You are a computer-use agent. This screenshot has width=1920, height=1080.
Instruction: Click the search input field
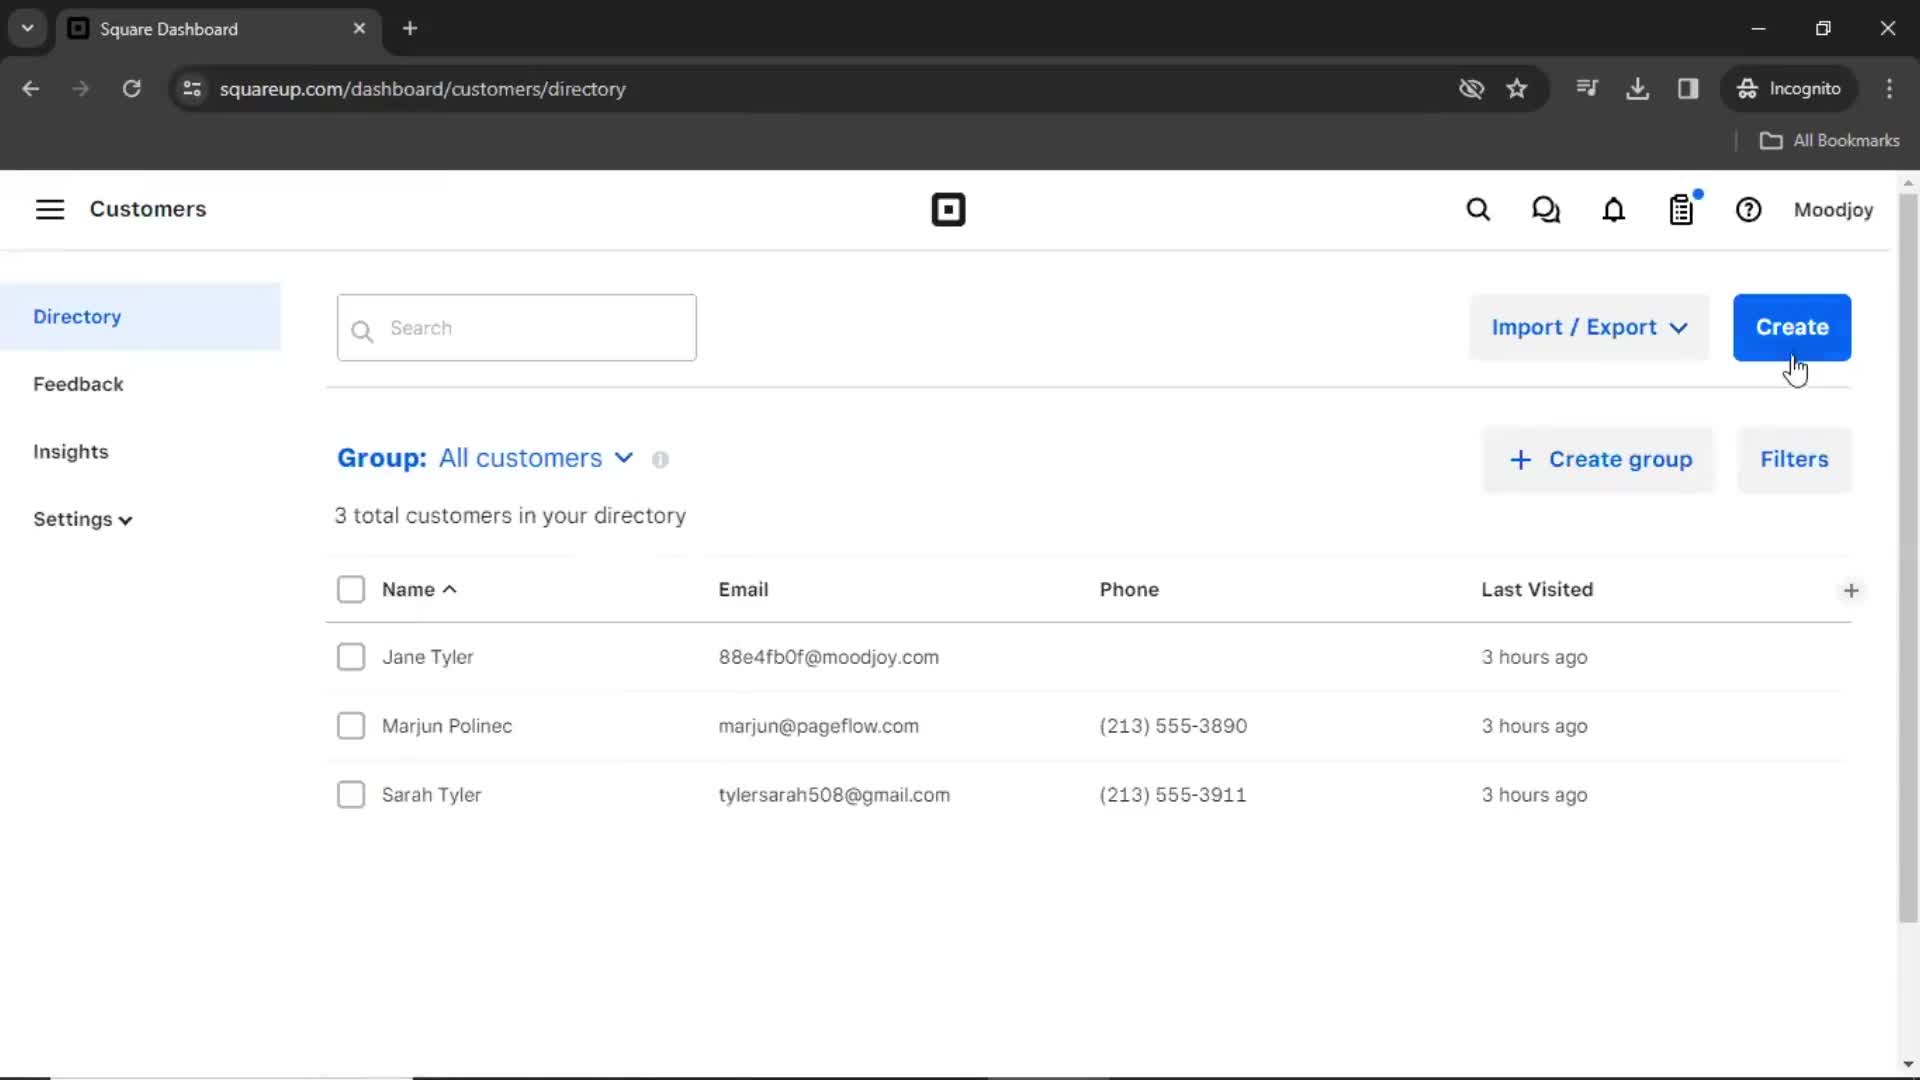point(518,327)
